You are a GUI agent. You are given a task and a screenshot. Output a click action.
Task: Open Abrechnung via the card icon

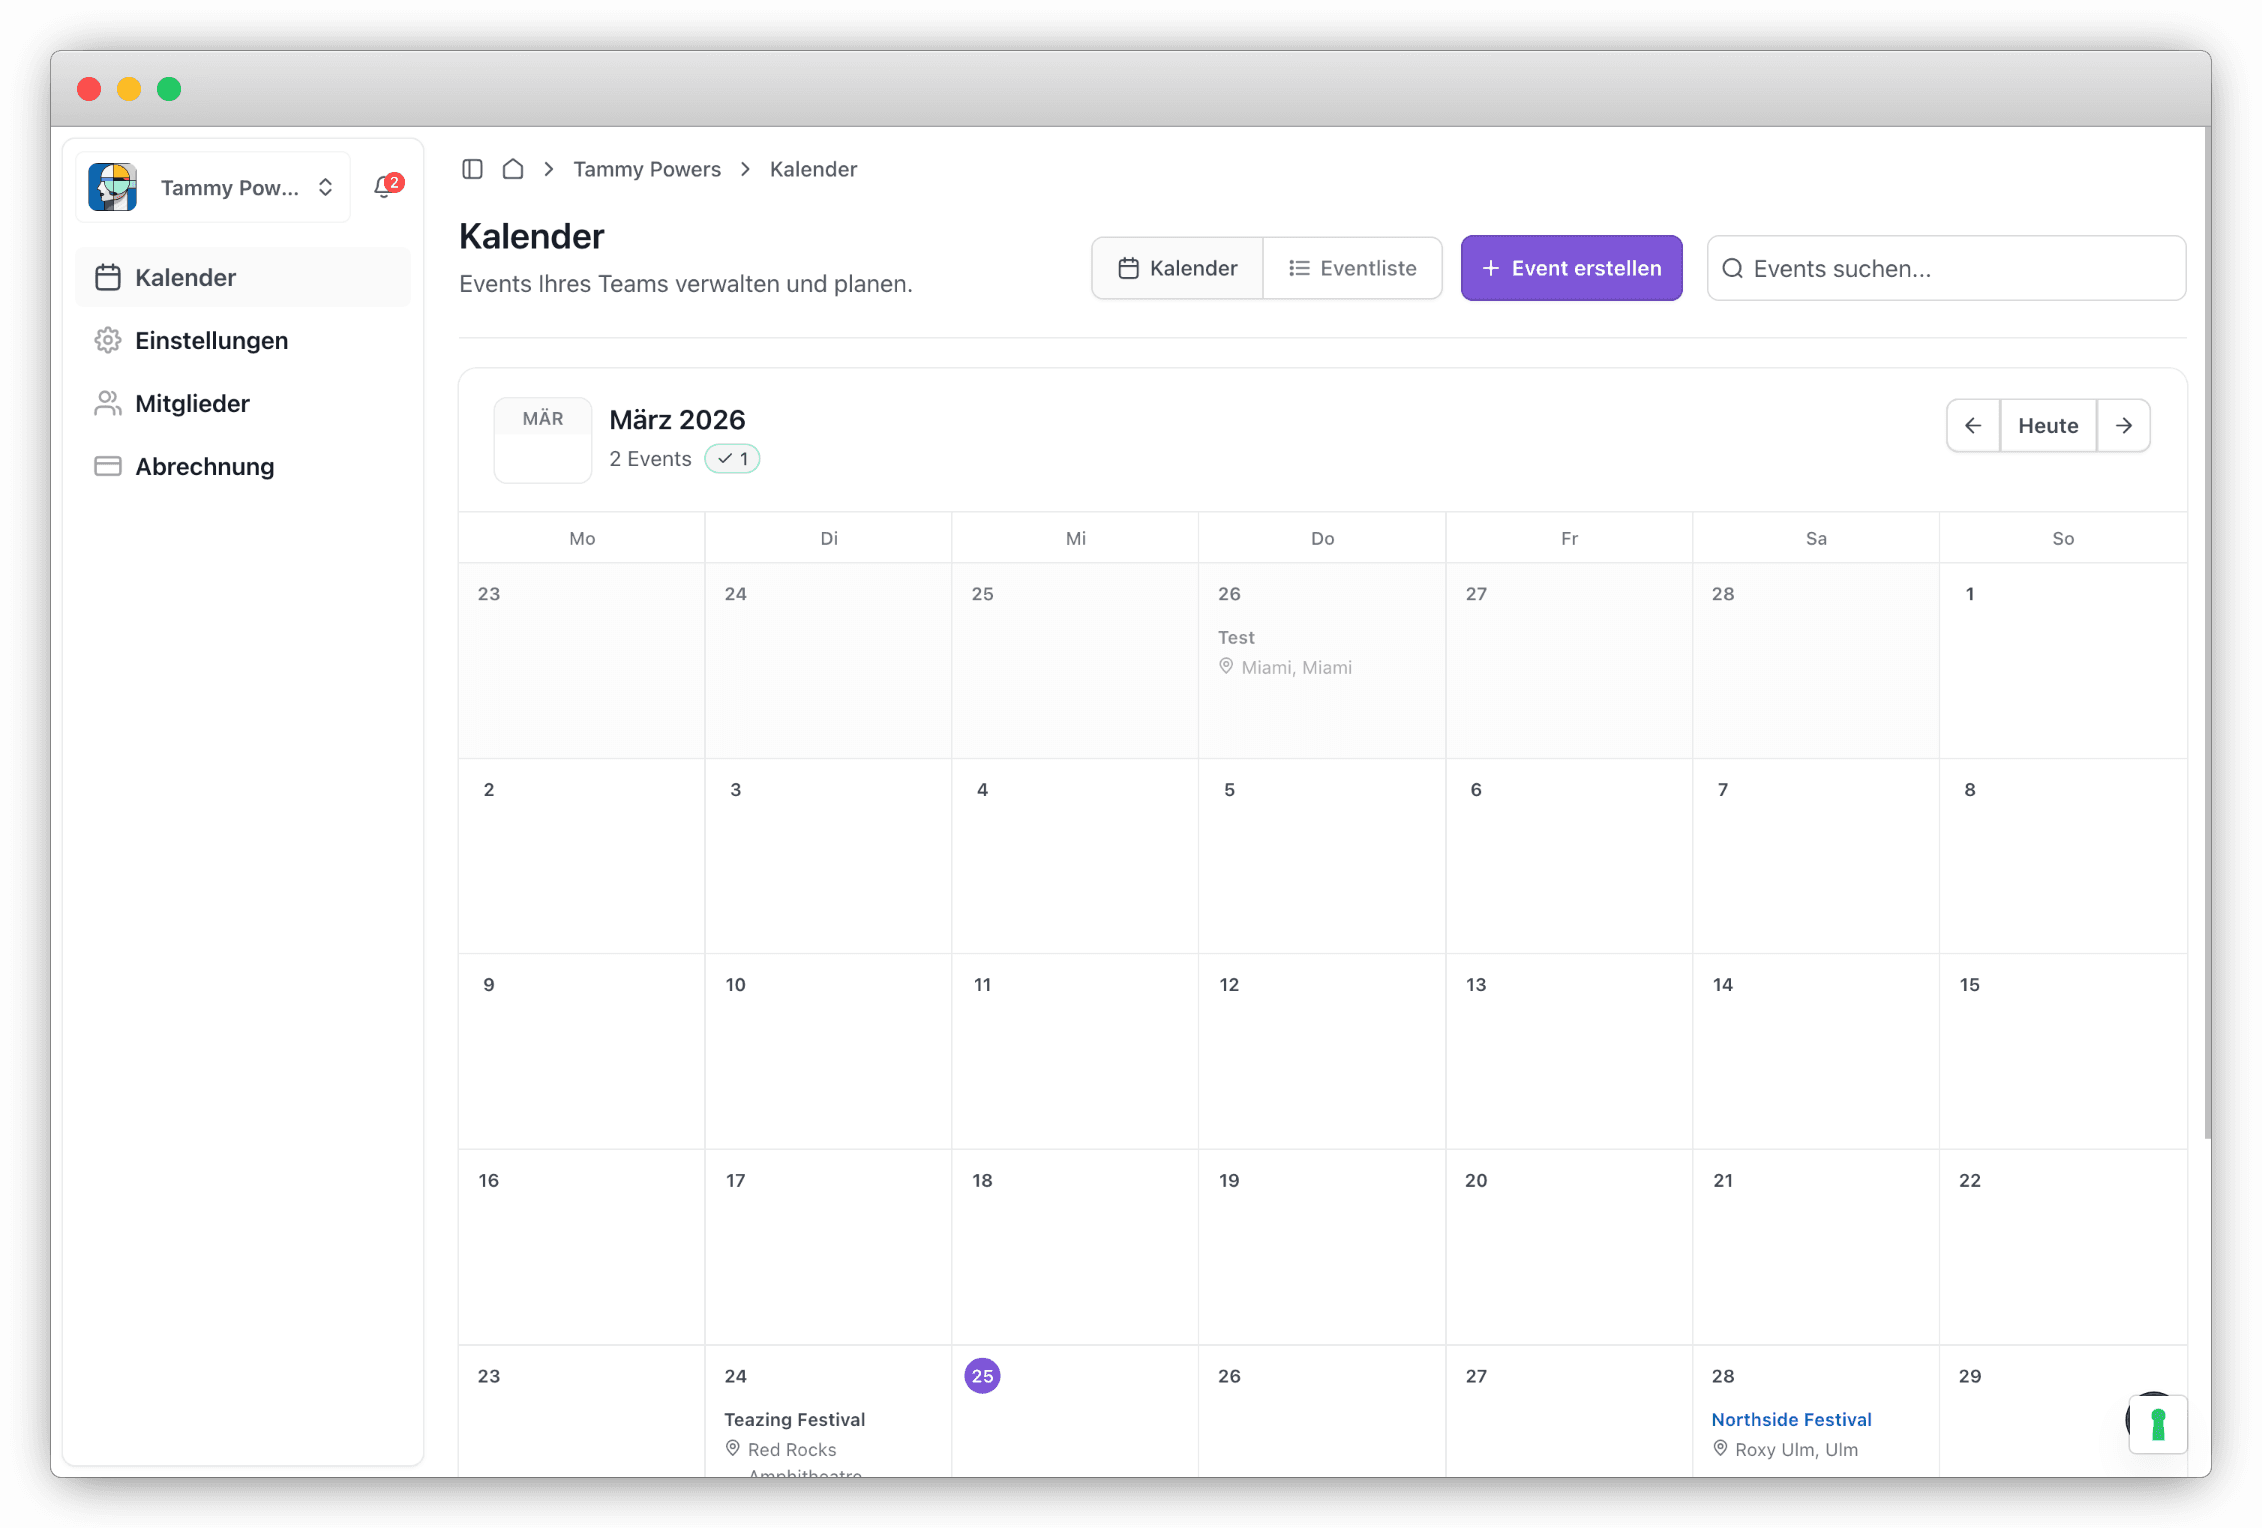click(108, 466)
